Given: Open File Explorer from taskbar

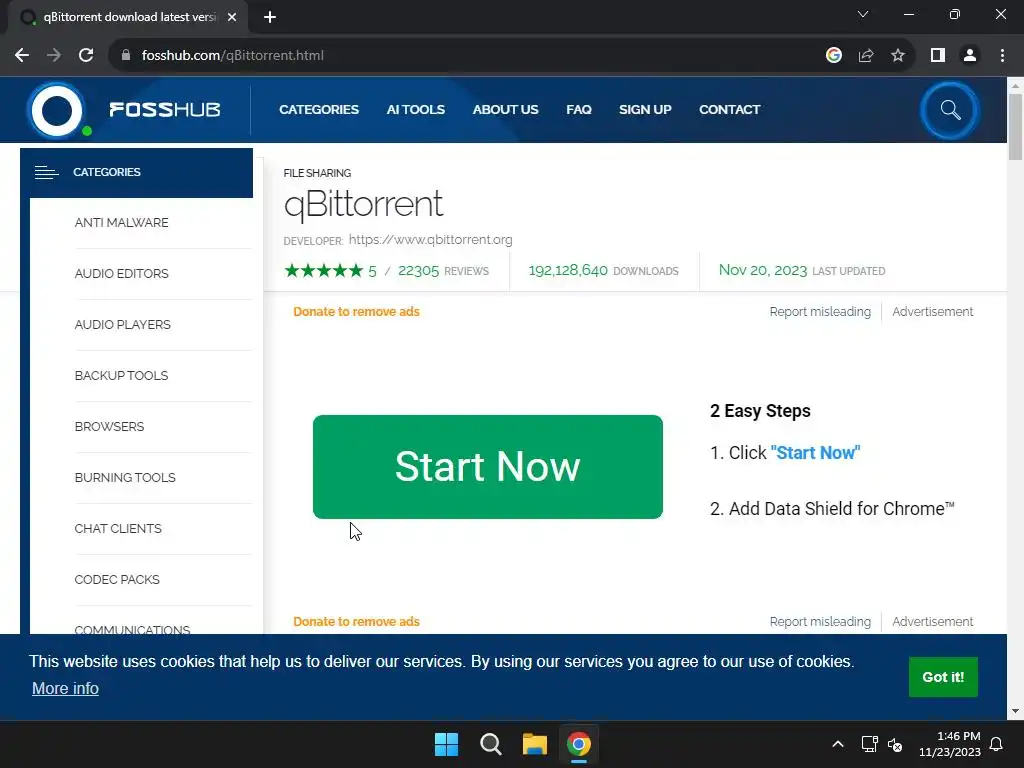Looking at the screenshot, I should (x=534, y=744).
